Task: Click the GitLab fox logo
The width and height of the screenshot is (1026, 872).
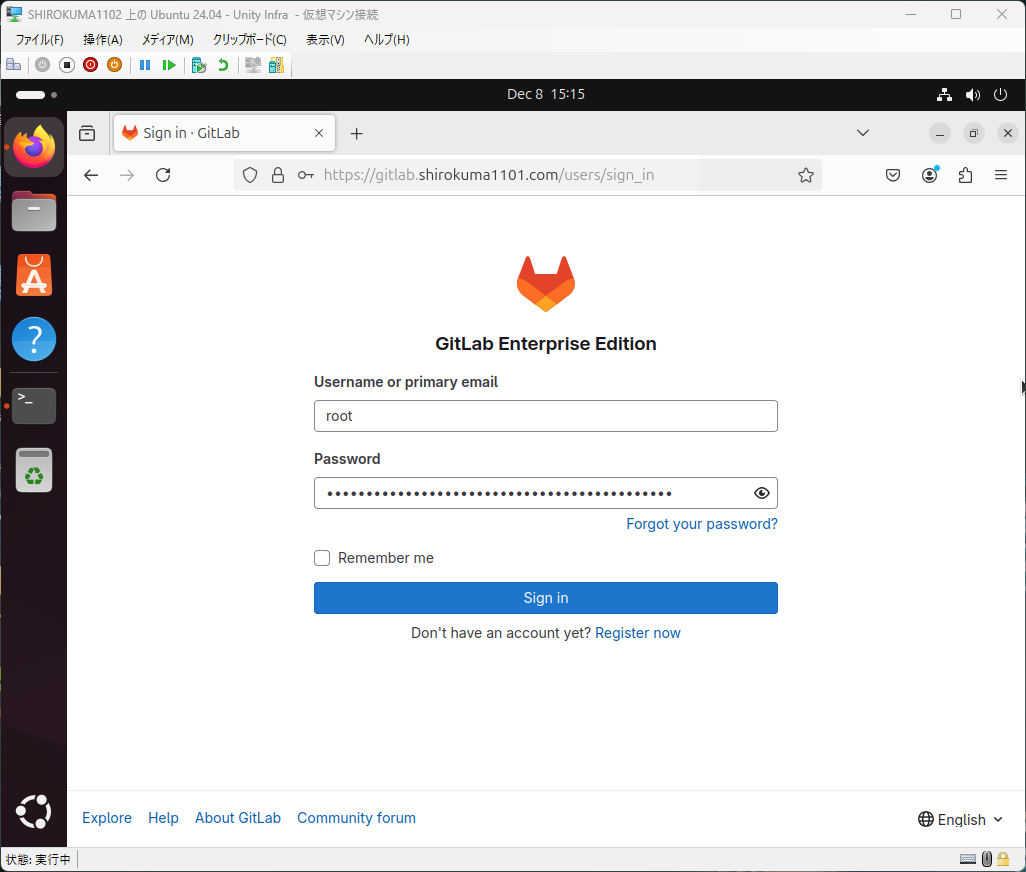Action: 546,283
